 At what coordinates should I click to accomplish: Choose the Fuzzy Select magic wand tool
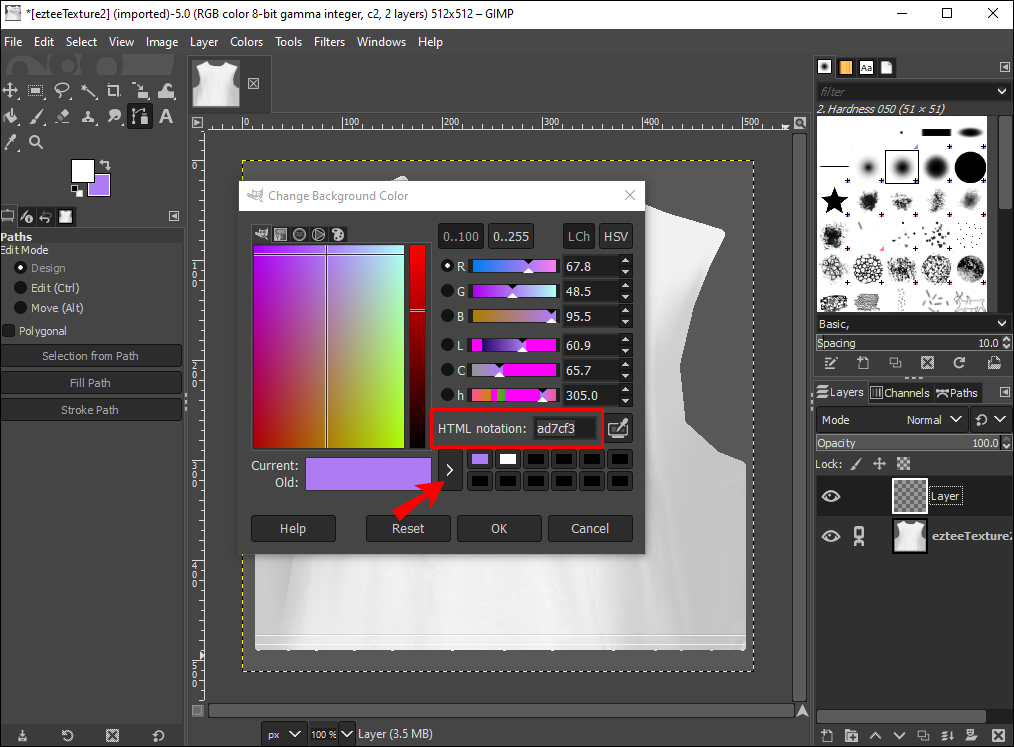[x=88, y=91]
